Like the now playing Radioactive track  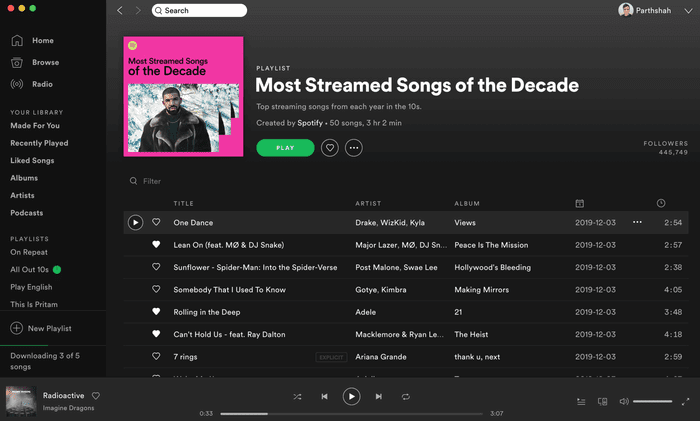pos(96,396)
